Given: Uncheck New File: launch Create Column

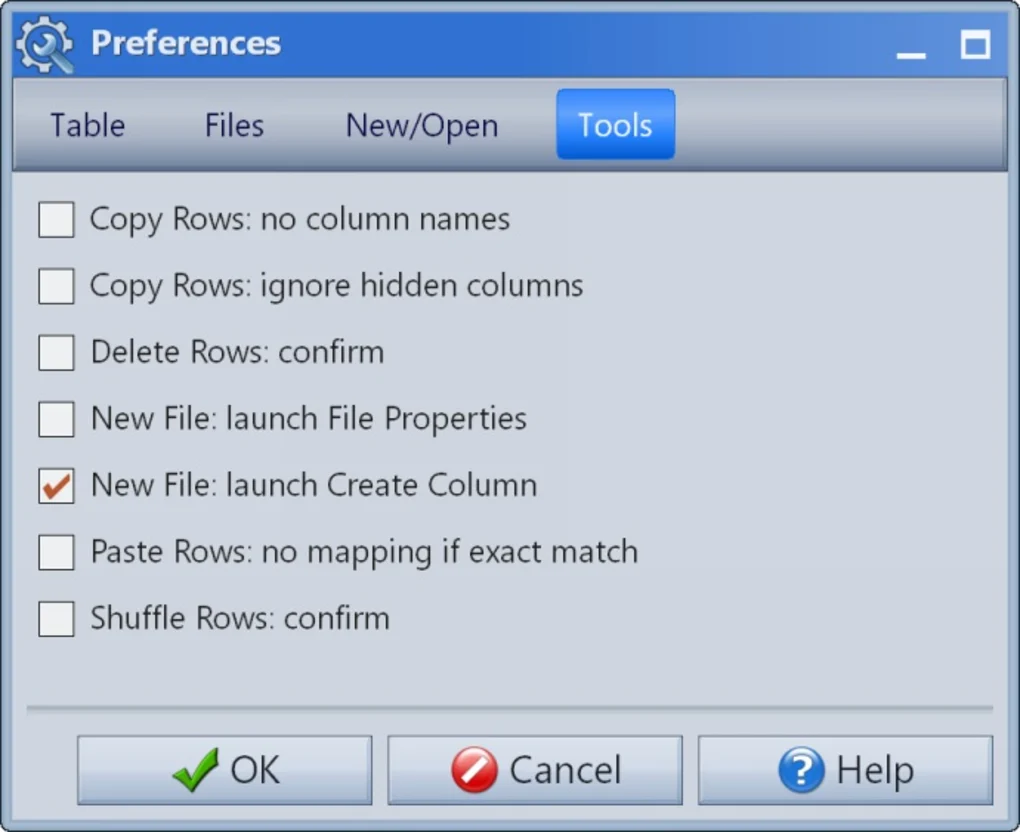Looking at the screenshot, I should click(56, 486).
